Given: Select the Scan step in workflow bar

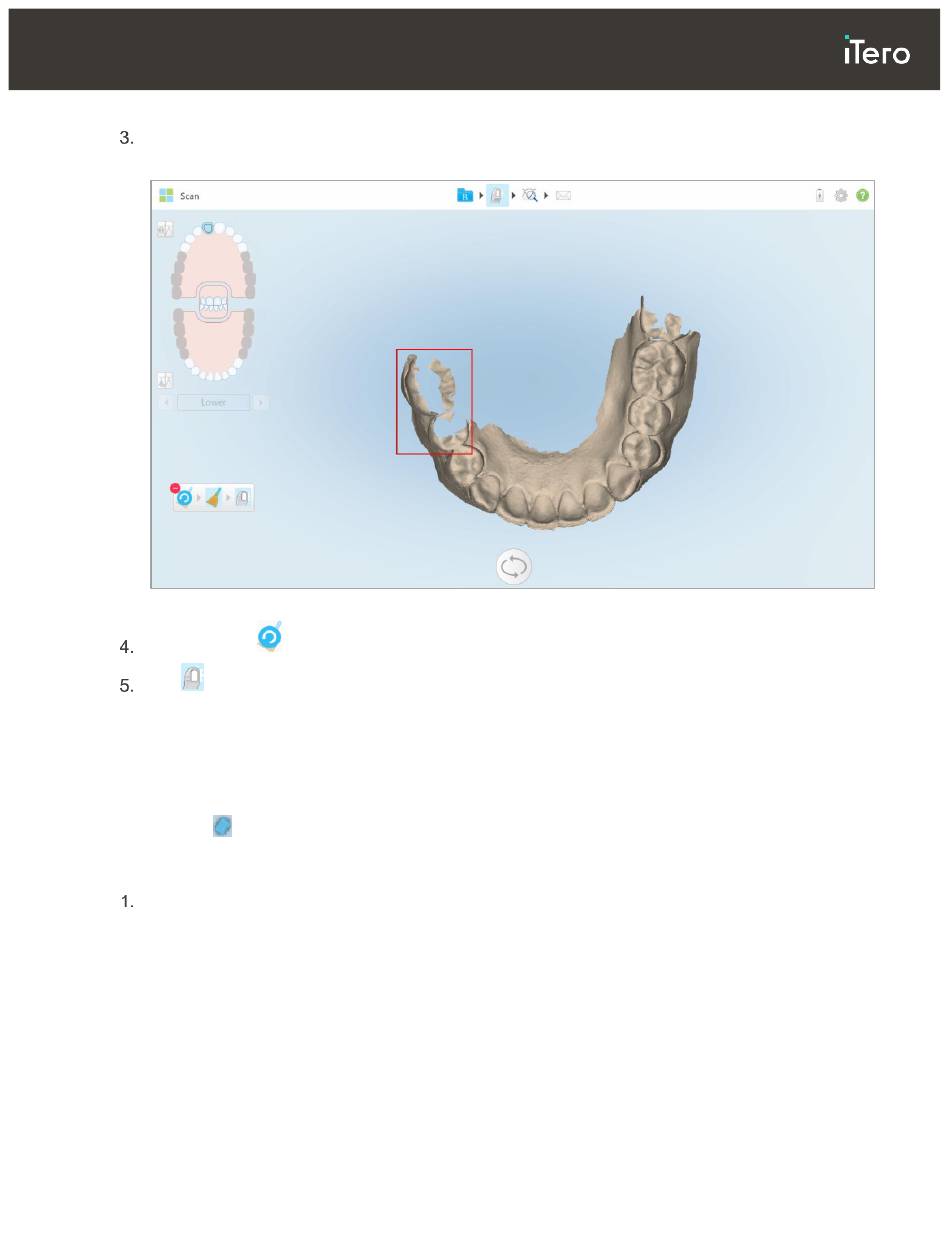Looking at the screenshot, I should pos(497,196).
